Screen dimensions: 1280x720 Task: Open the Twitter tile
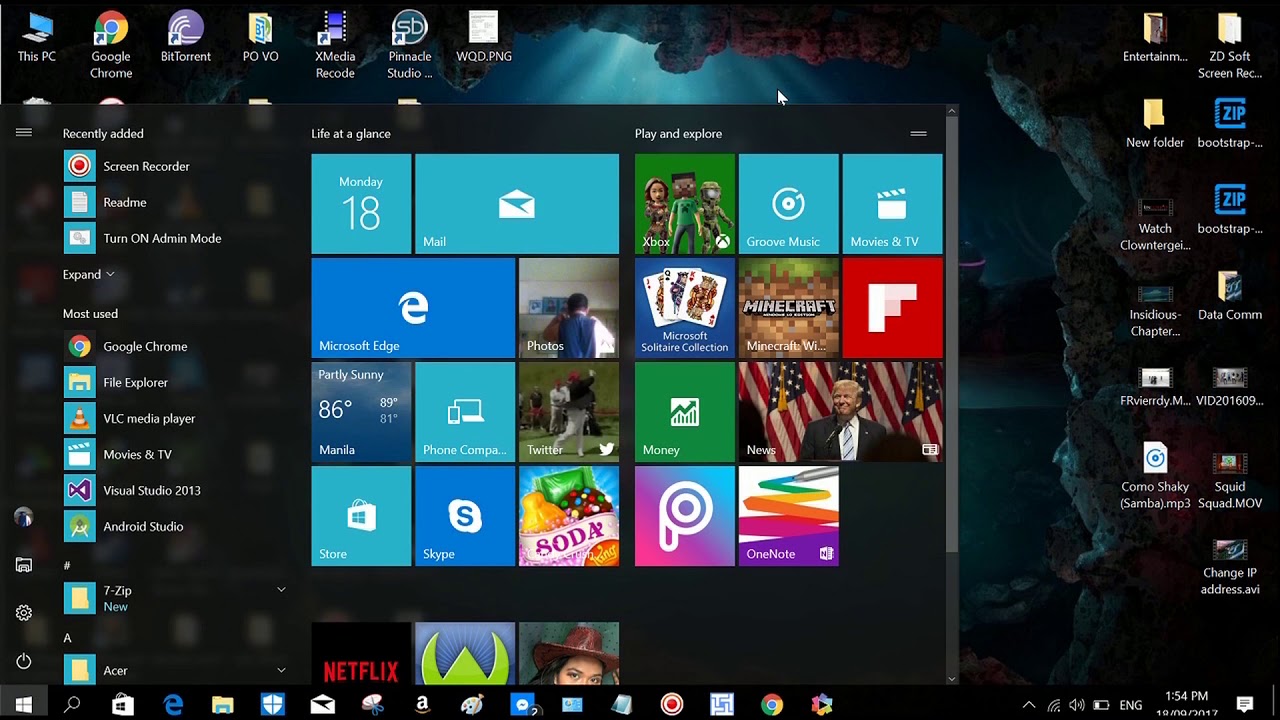(569, 412)
